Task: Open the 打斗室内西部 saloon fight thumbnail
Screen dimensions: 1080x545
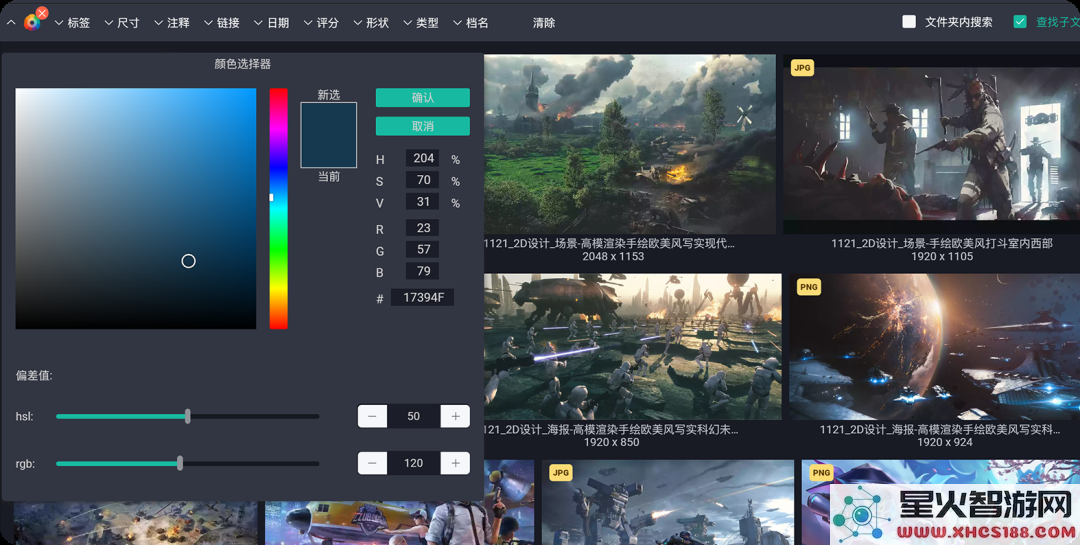Action: [931, 145]
